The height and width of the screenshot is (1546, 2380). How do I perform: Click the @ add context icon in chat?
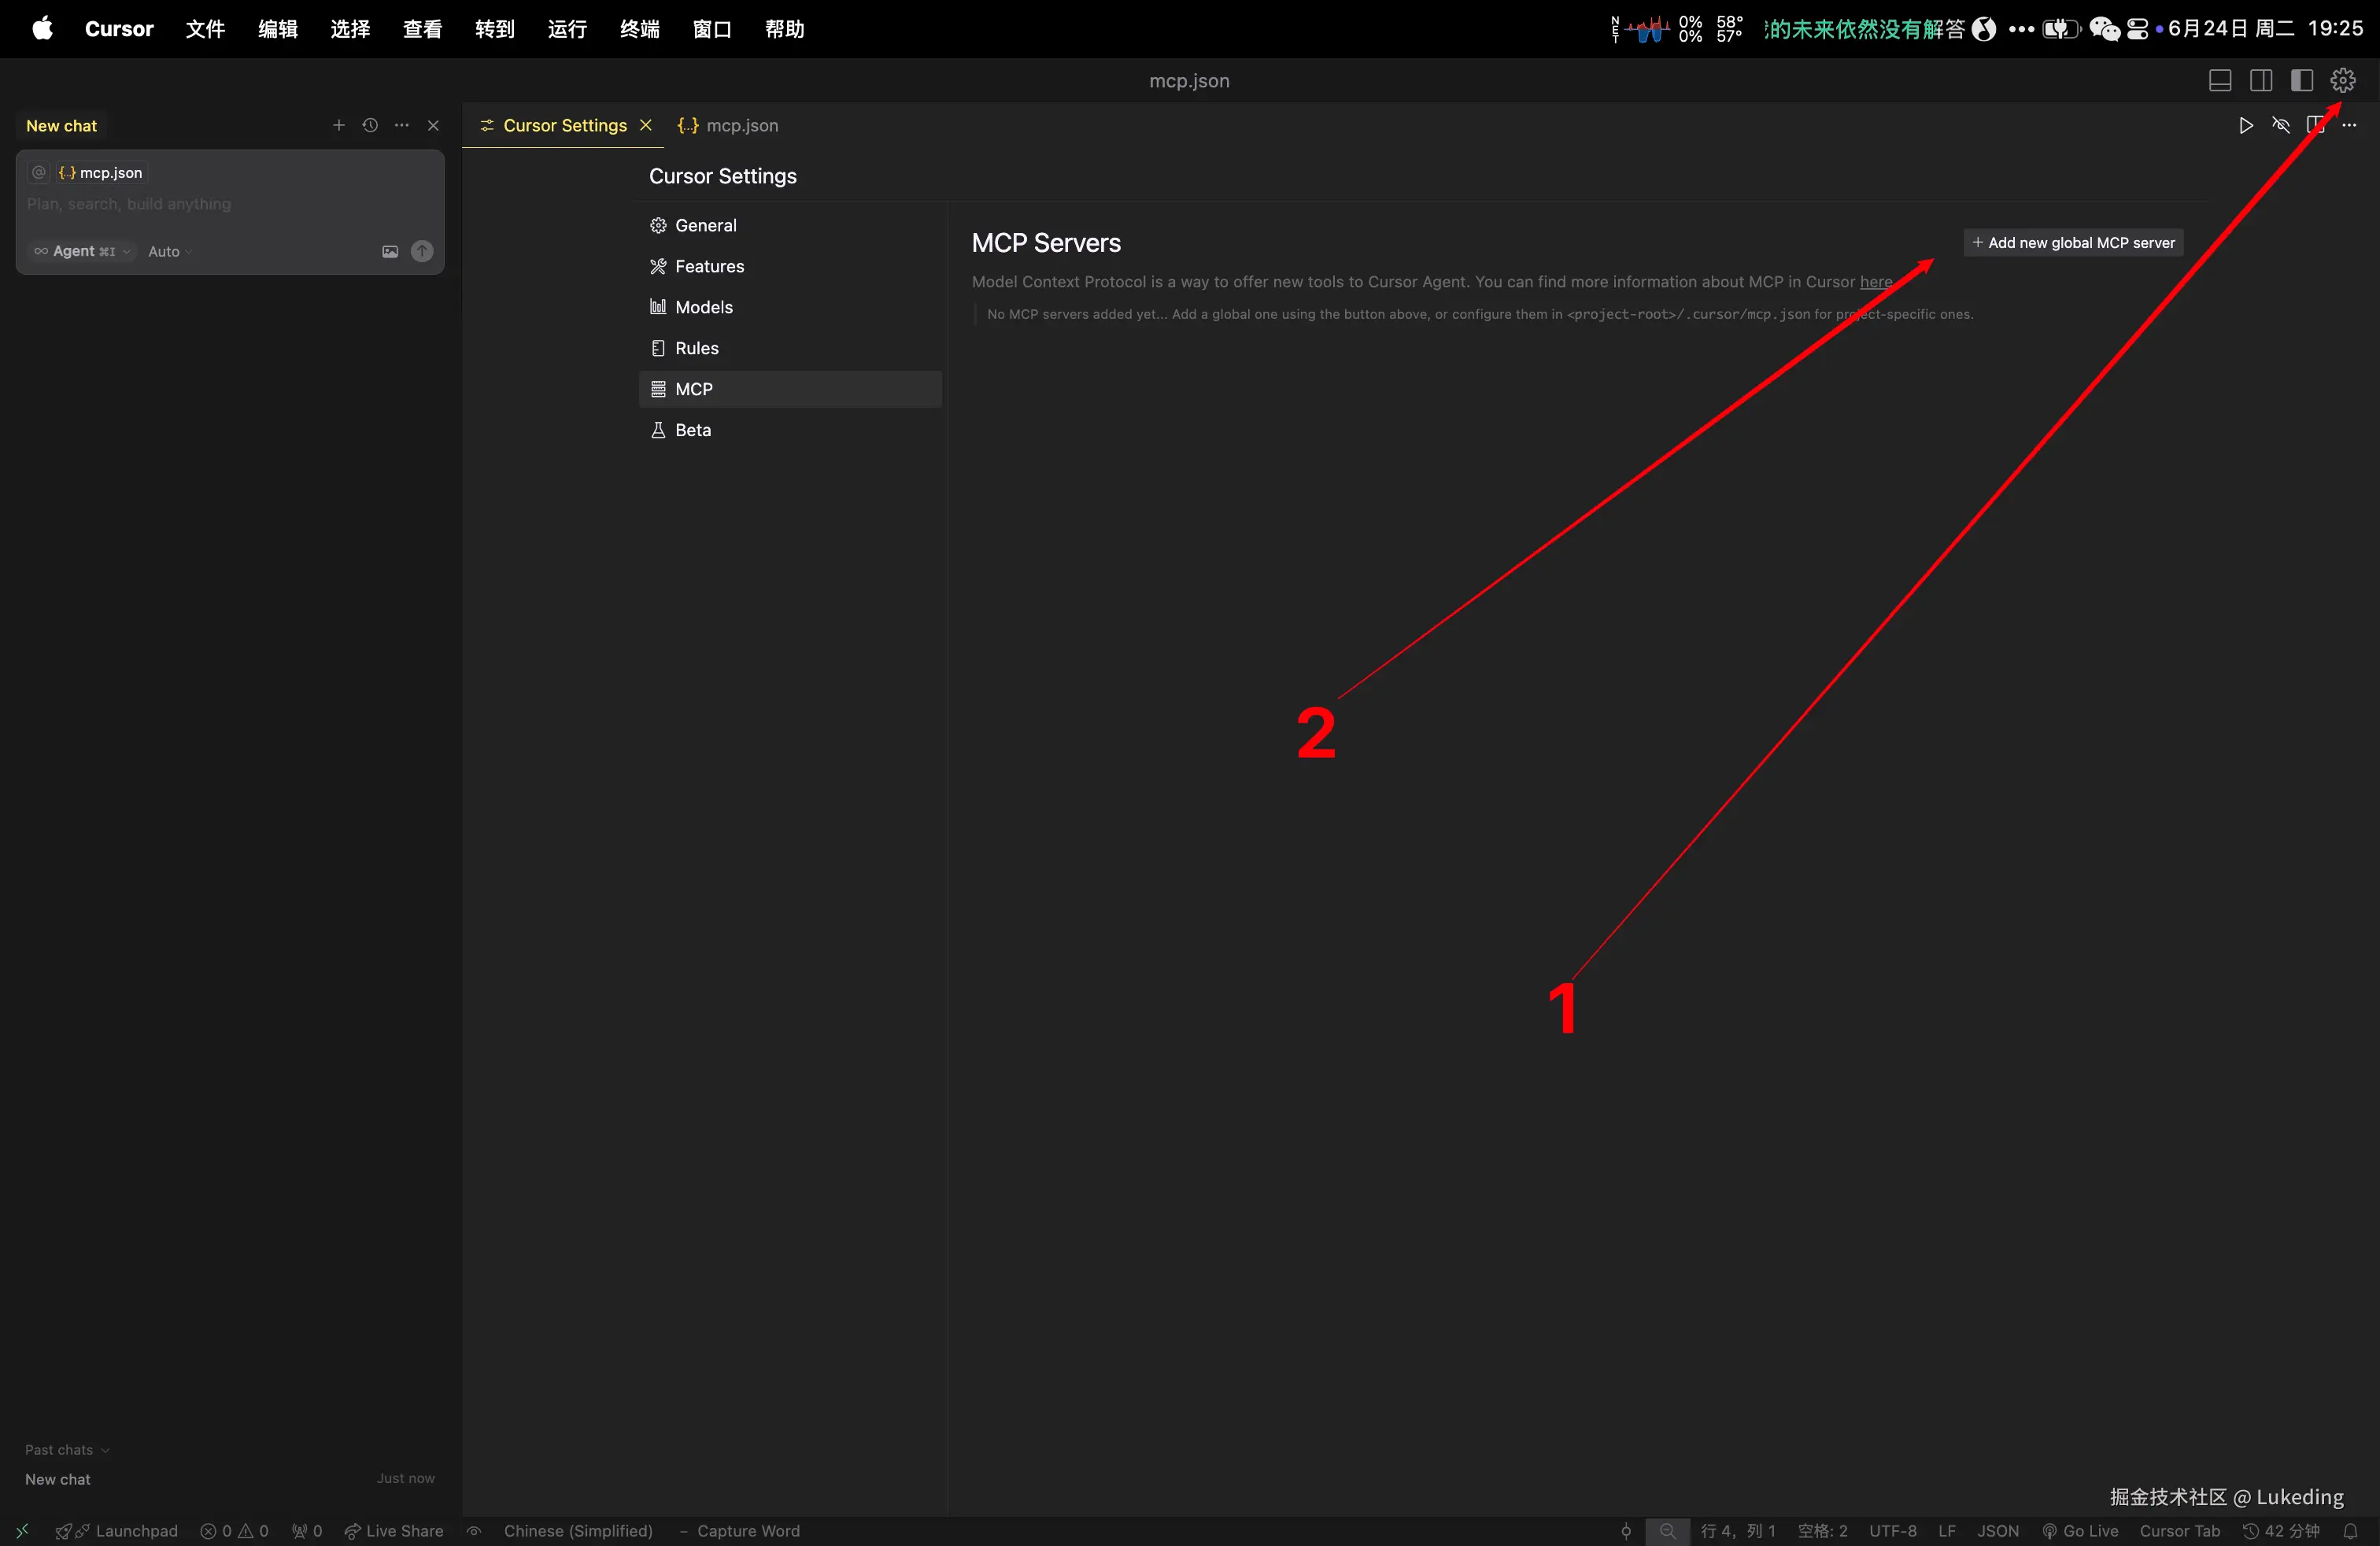pos(39,172)
